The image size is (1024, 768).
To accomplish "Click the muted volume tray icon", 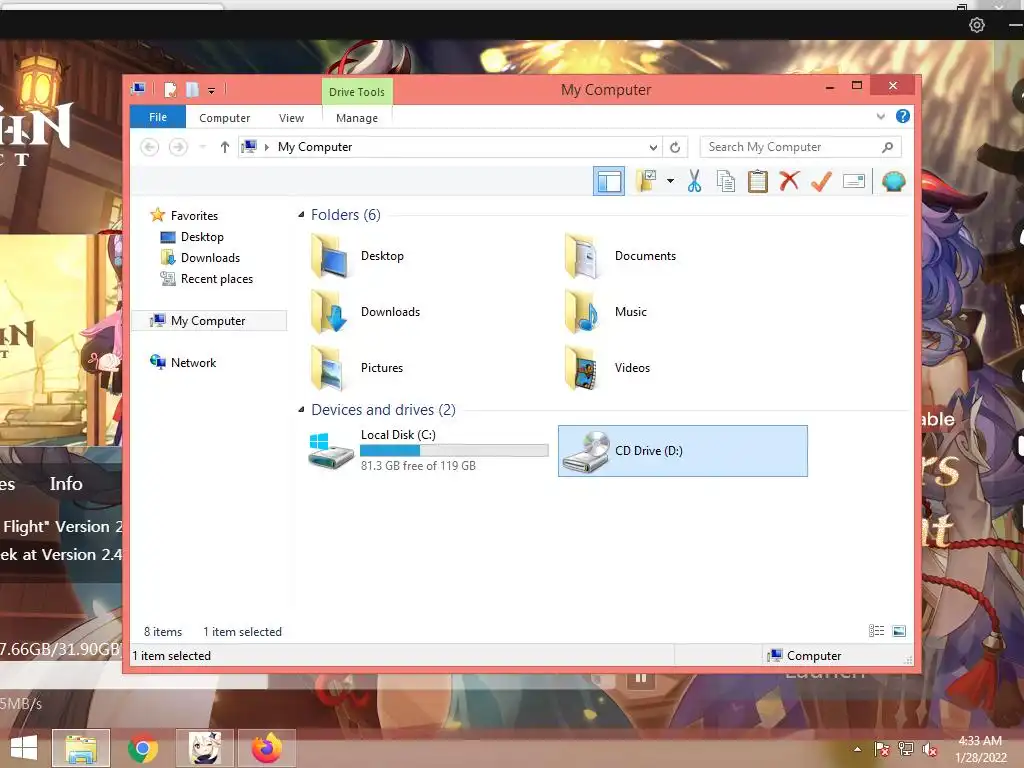I will 929,749.
